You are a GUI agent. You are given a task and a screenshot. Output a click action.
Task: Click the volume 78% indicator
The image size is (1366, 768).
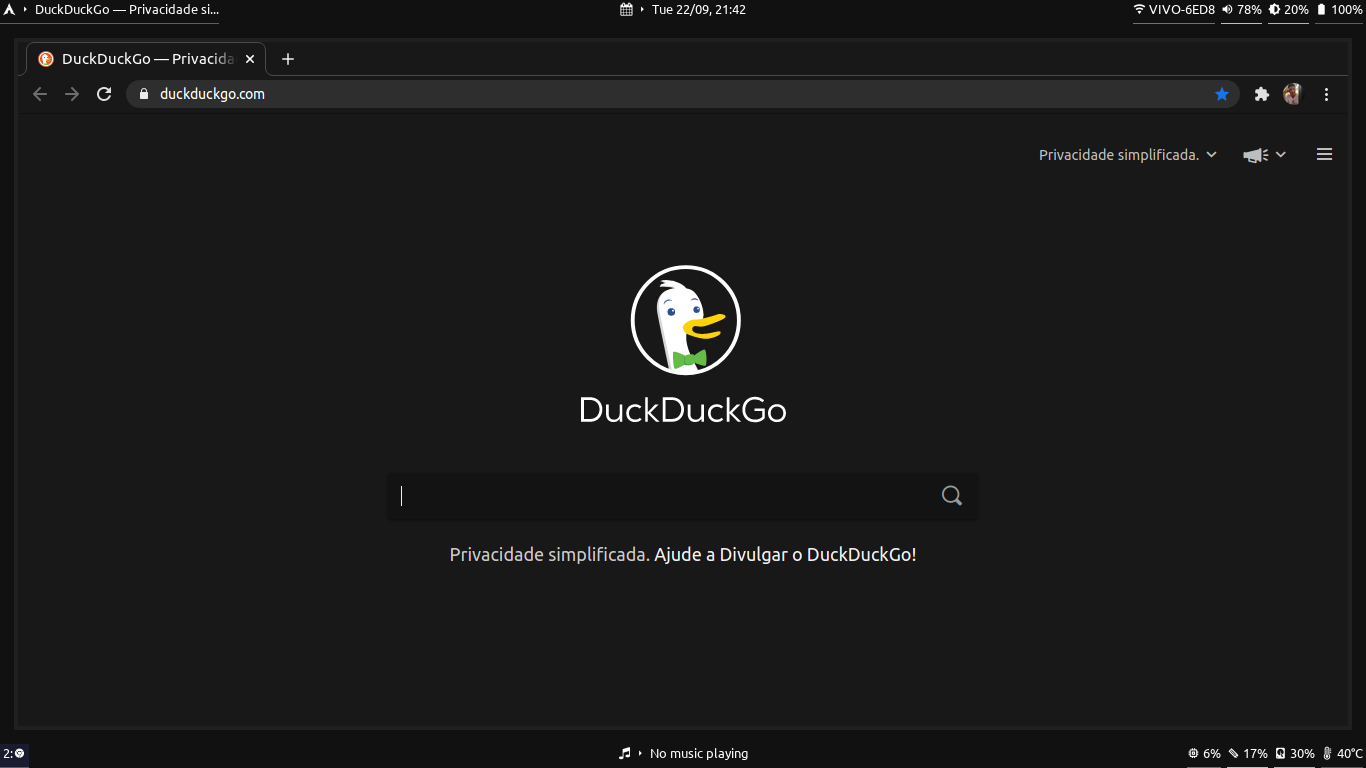[1242, 10]
